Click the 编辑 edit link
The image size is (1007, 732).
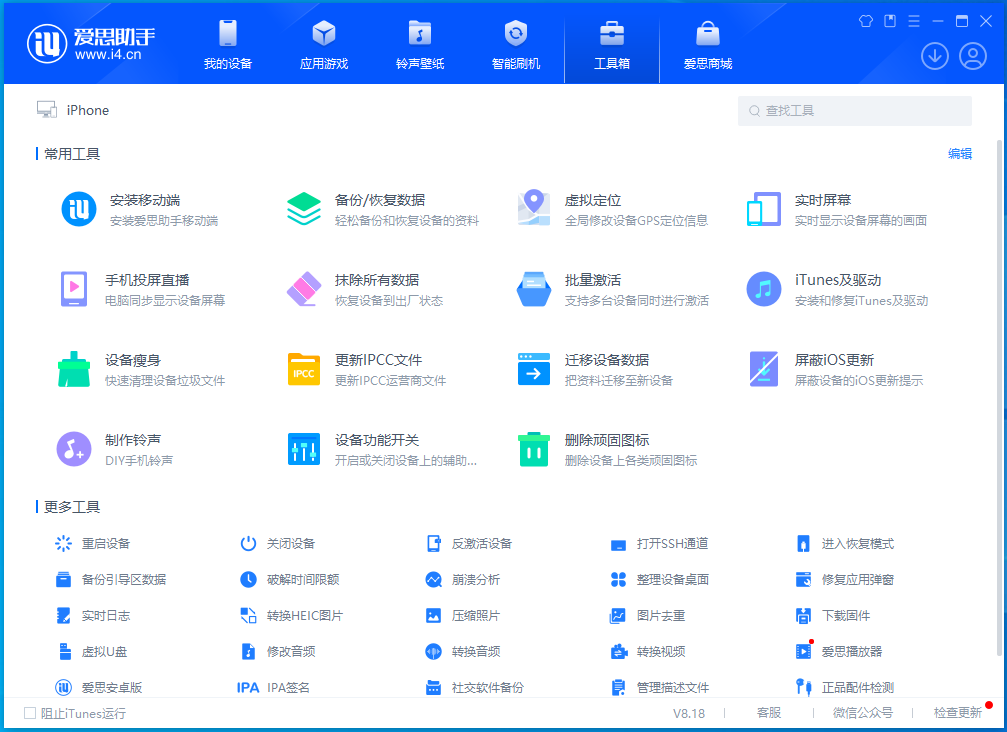pyautogui.click(x=959, y=153)
